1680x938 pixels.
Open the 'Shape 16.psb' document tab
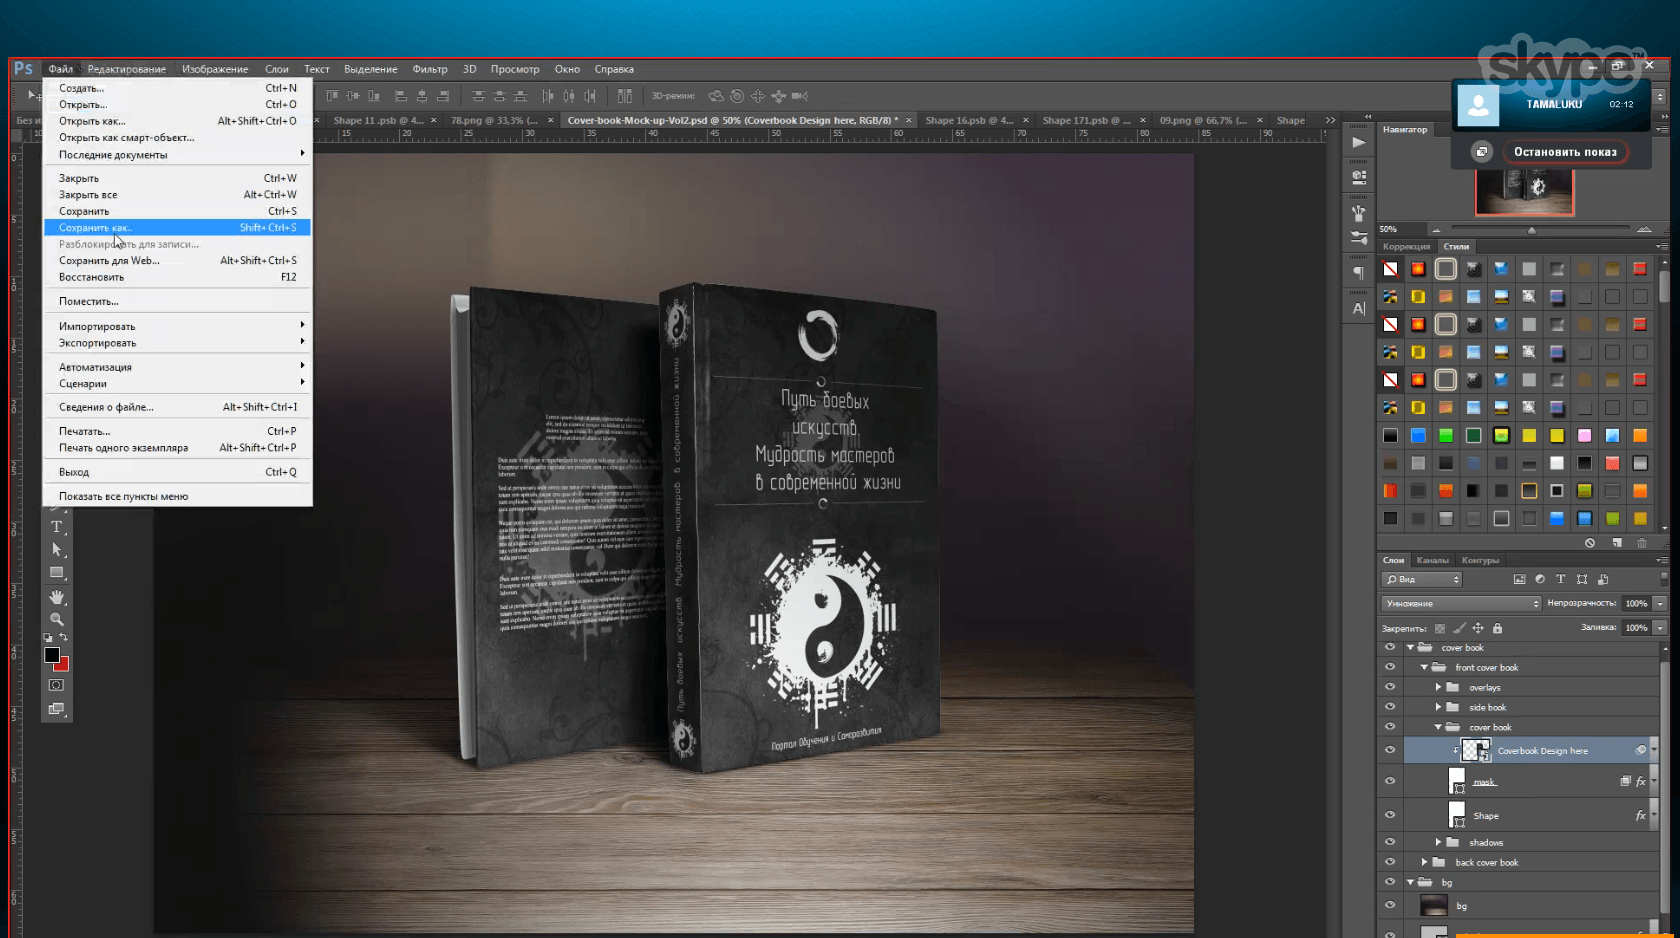[968, 120]
